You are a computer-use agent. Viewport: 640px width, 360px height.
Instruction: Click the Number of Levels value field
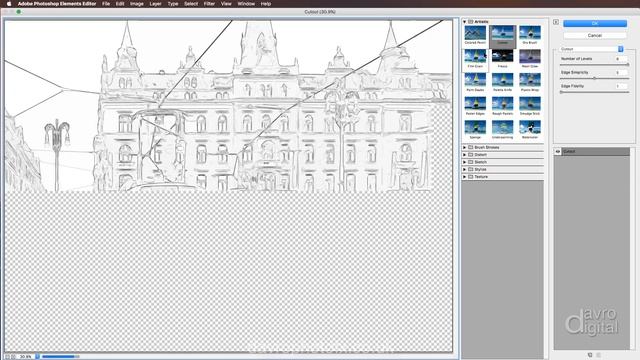pos(621,59)
